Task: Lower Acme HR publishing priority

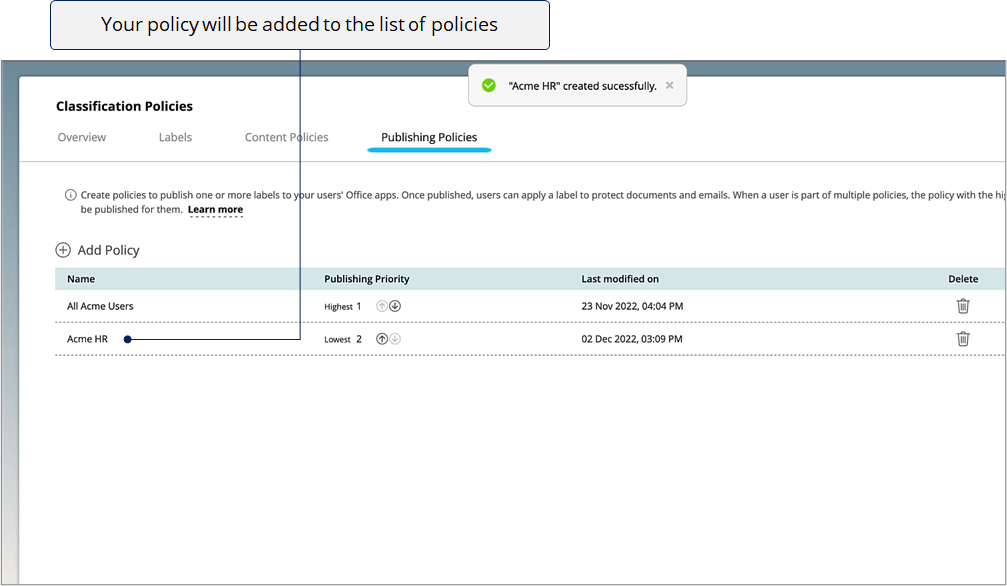Action: click(395, 339)
